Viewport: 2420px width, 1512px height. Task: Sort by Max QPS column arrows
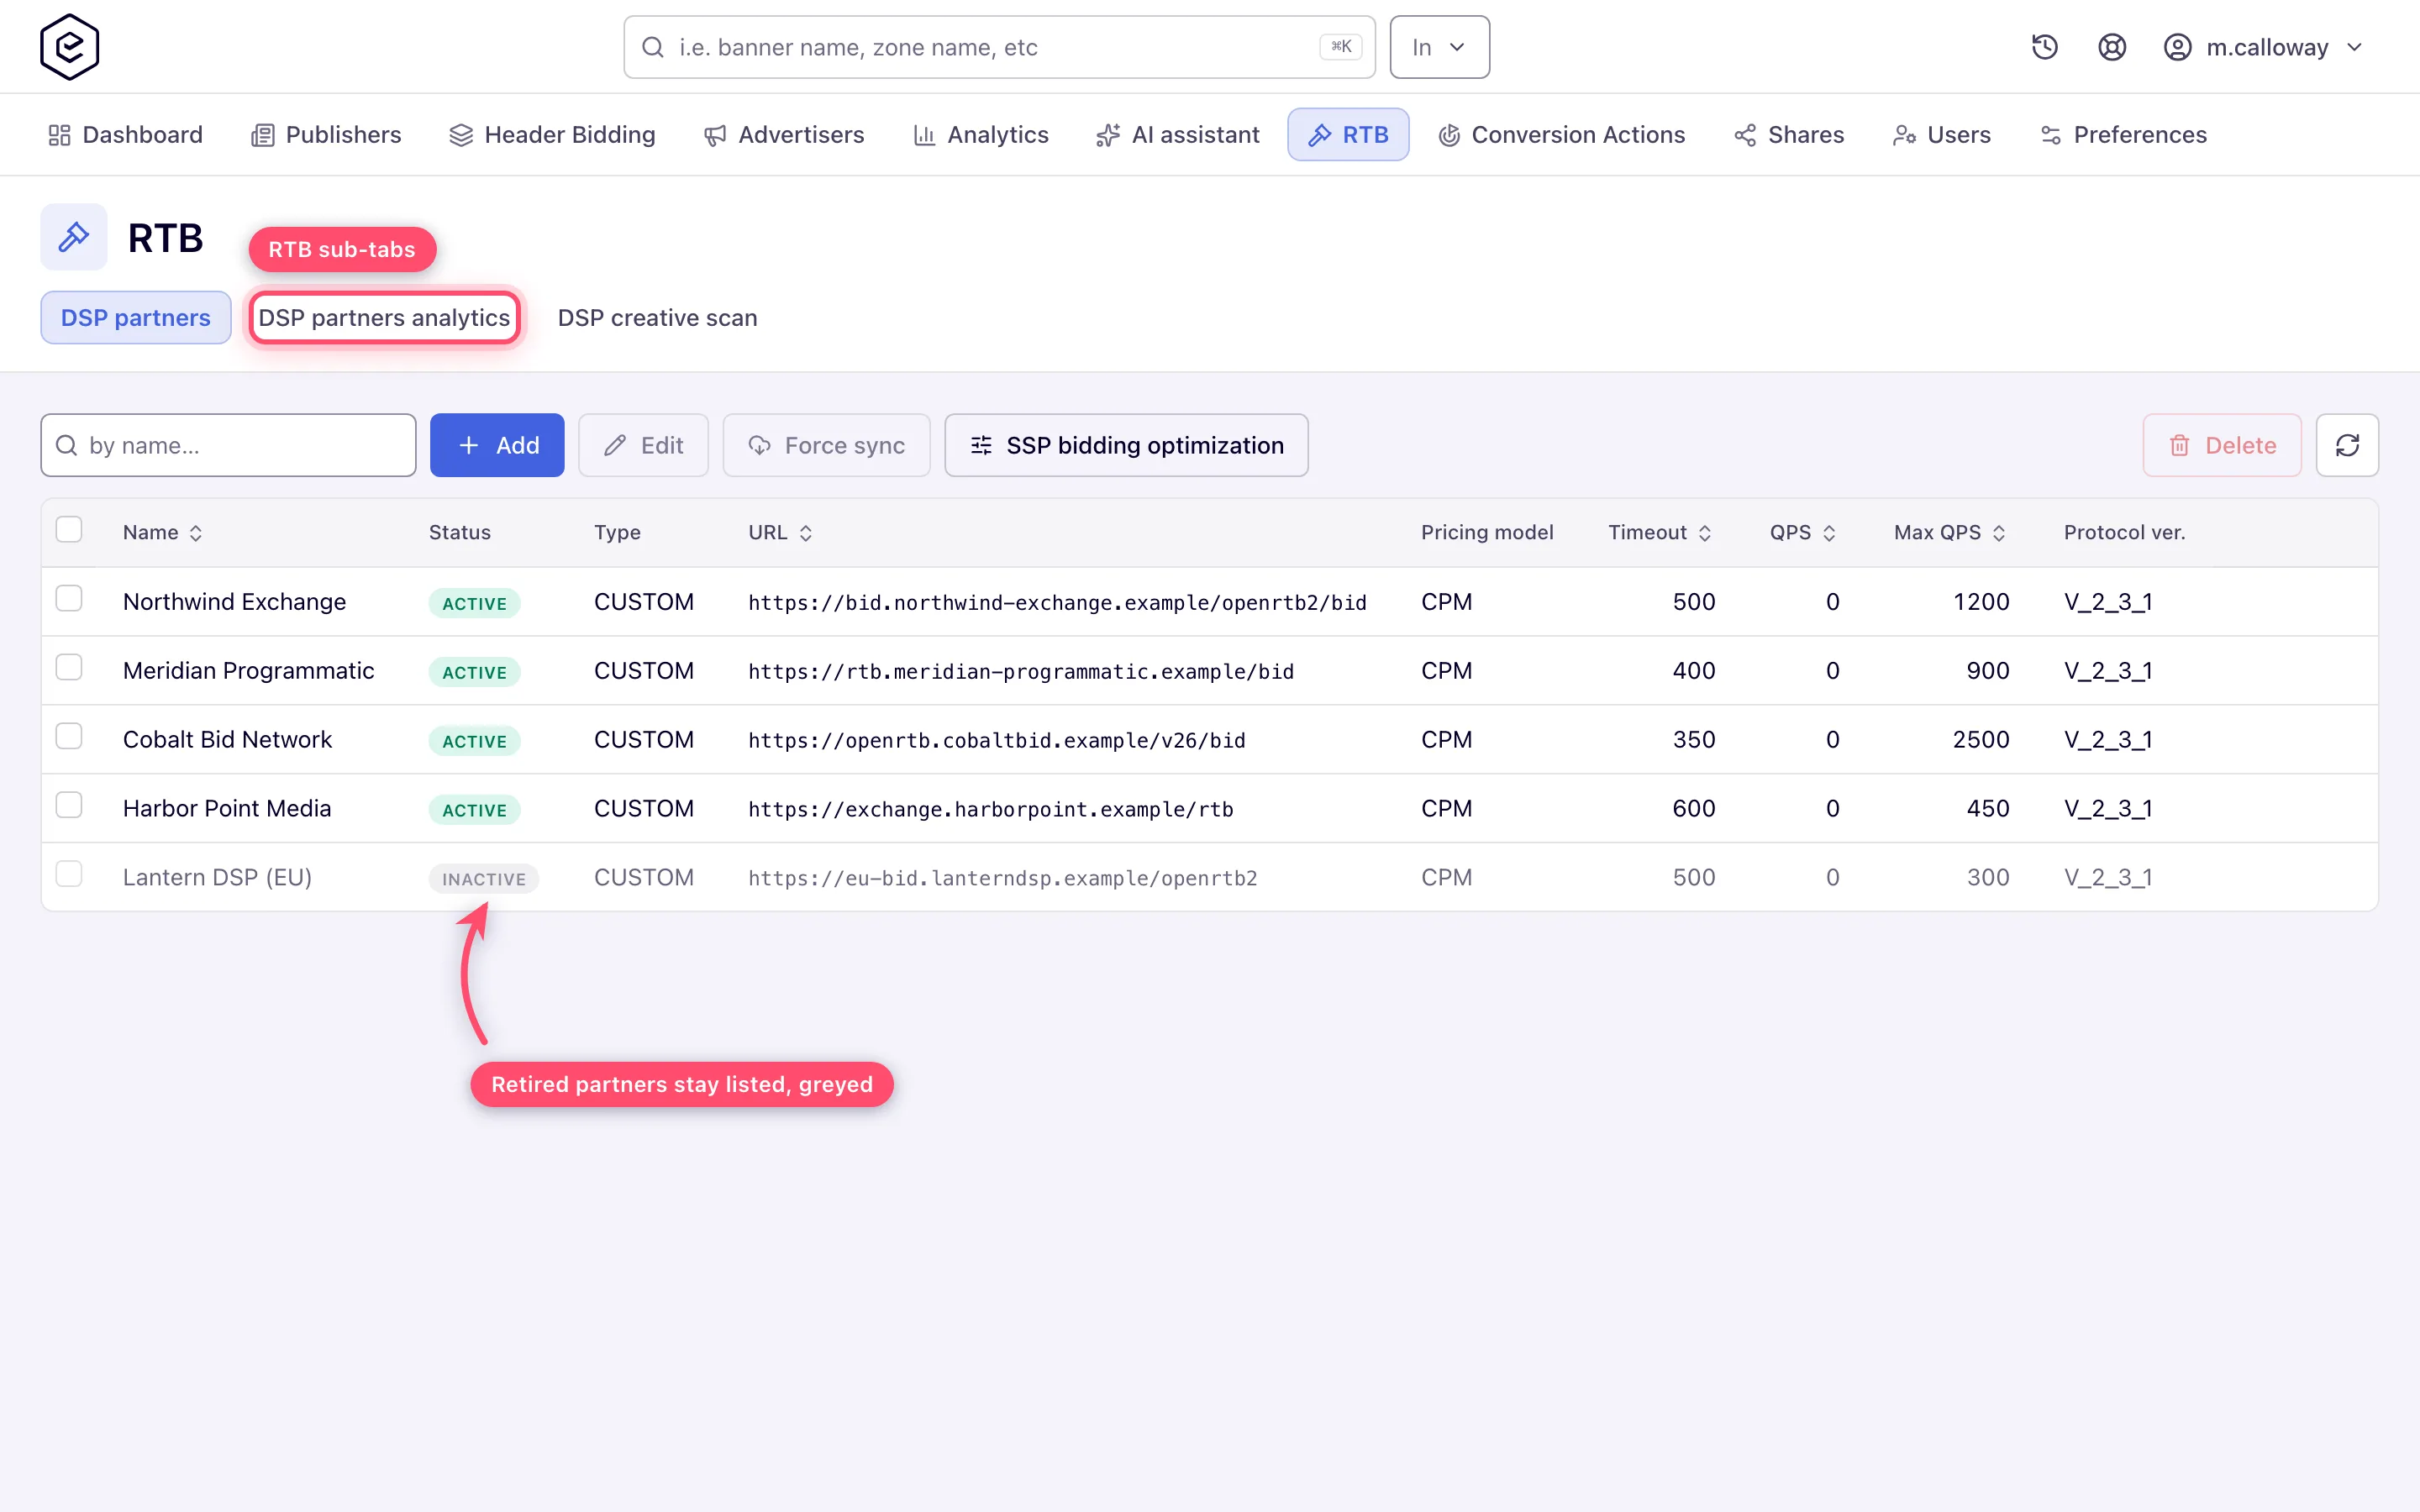[1999, 533]
